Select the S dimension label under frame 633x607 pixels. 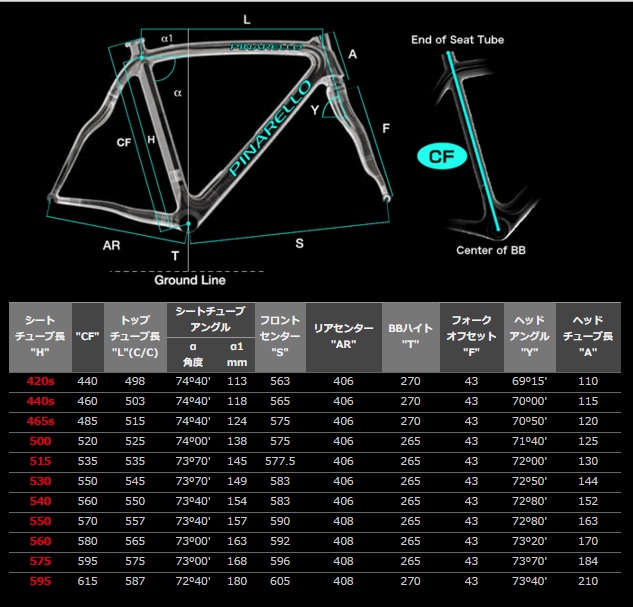299,243
